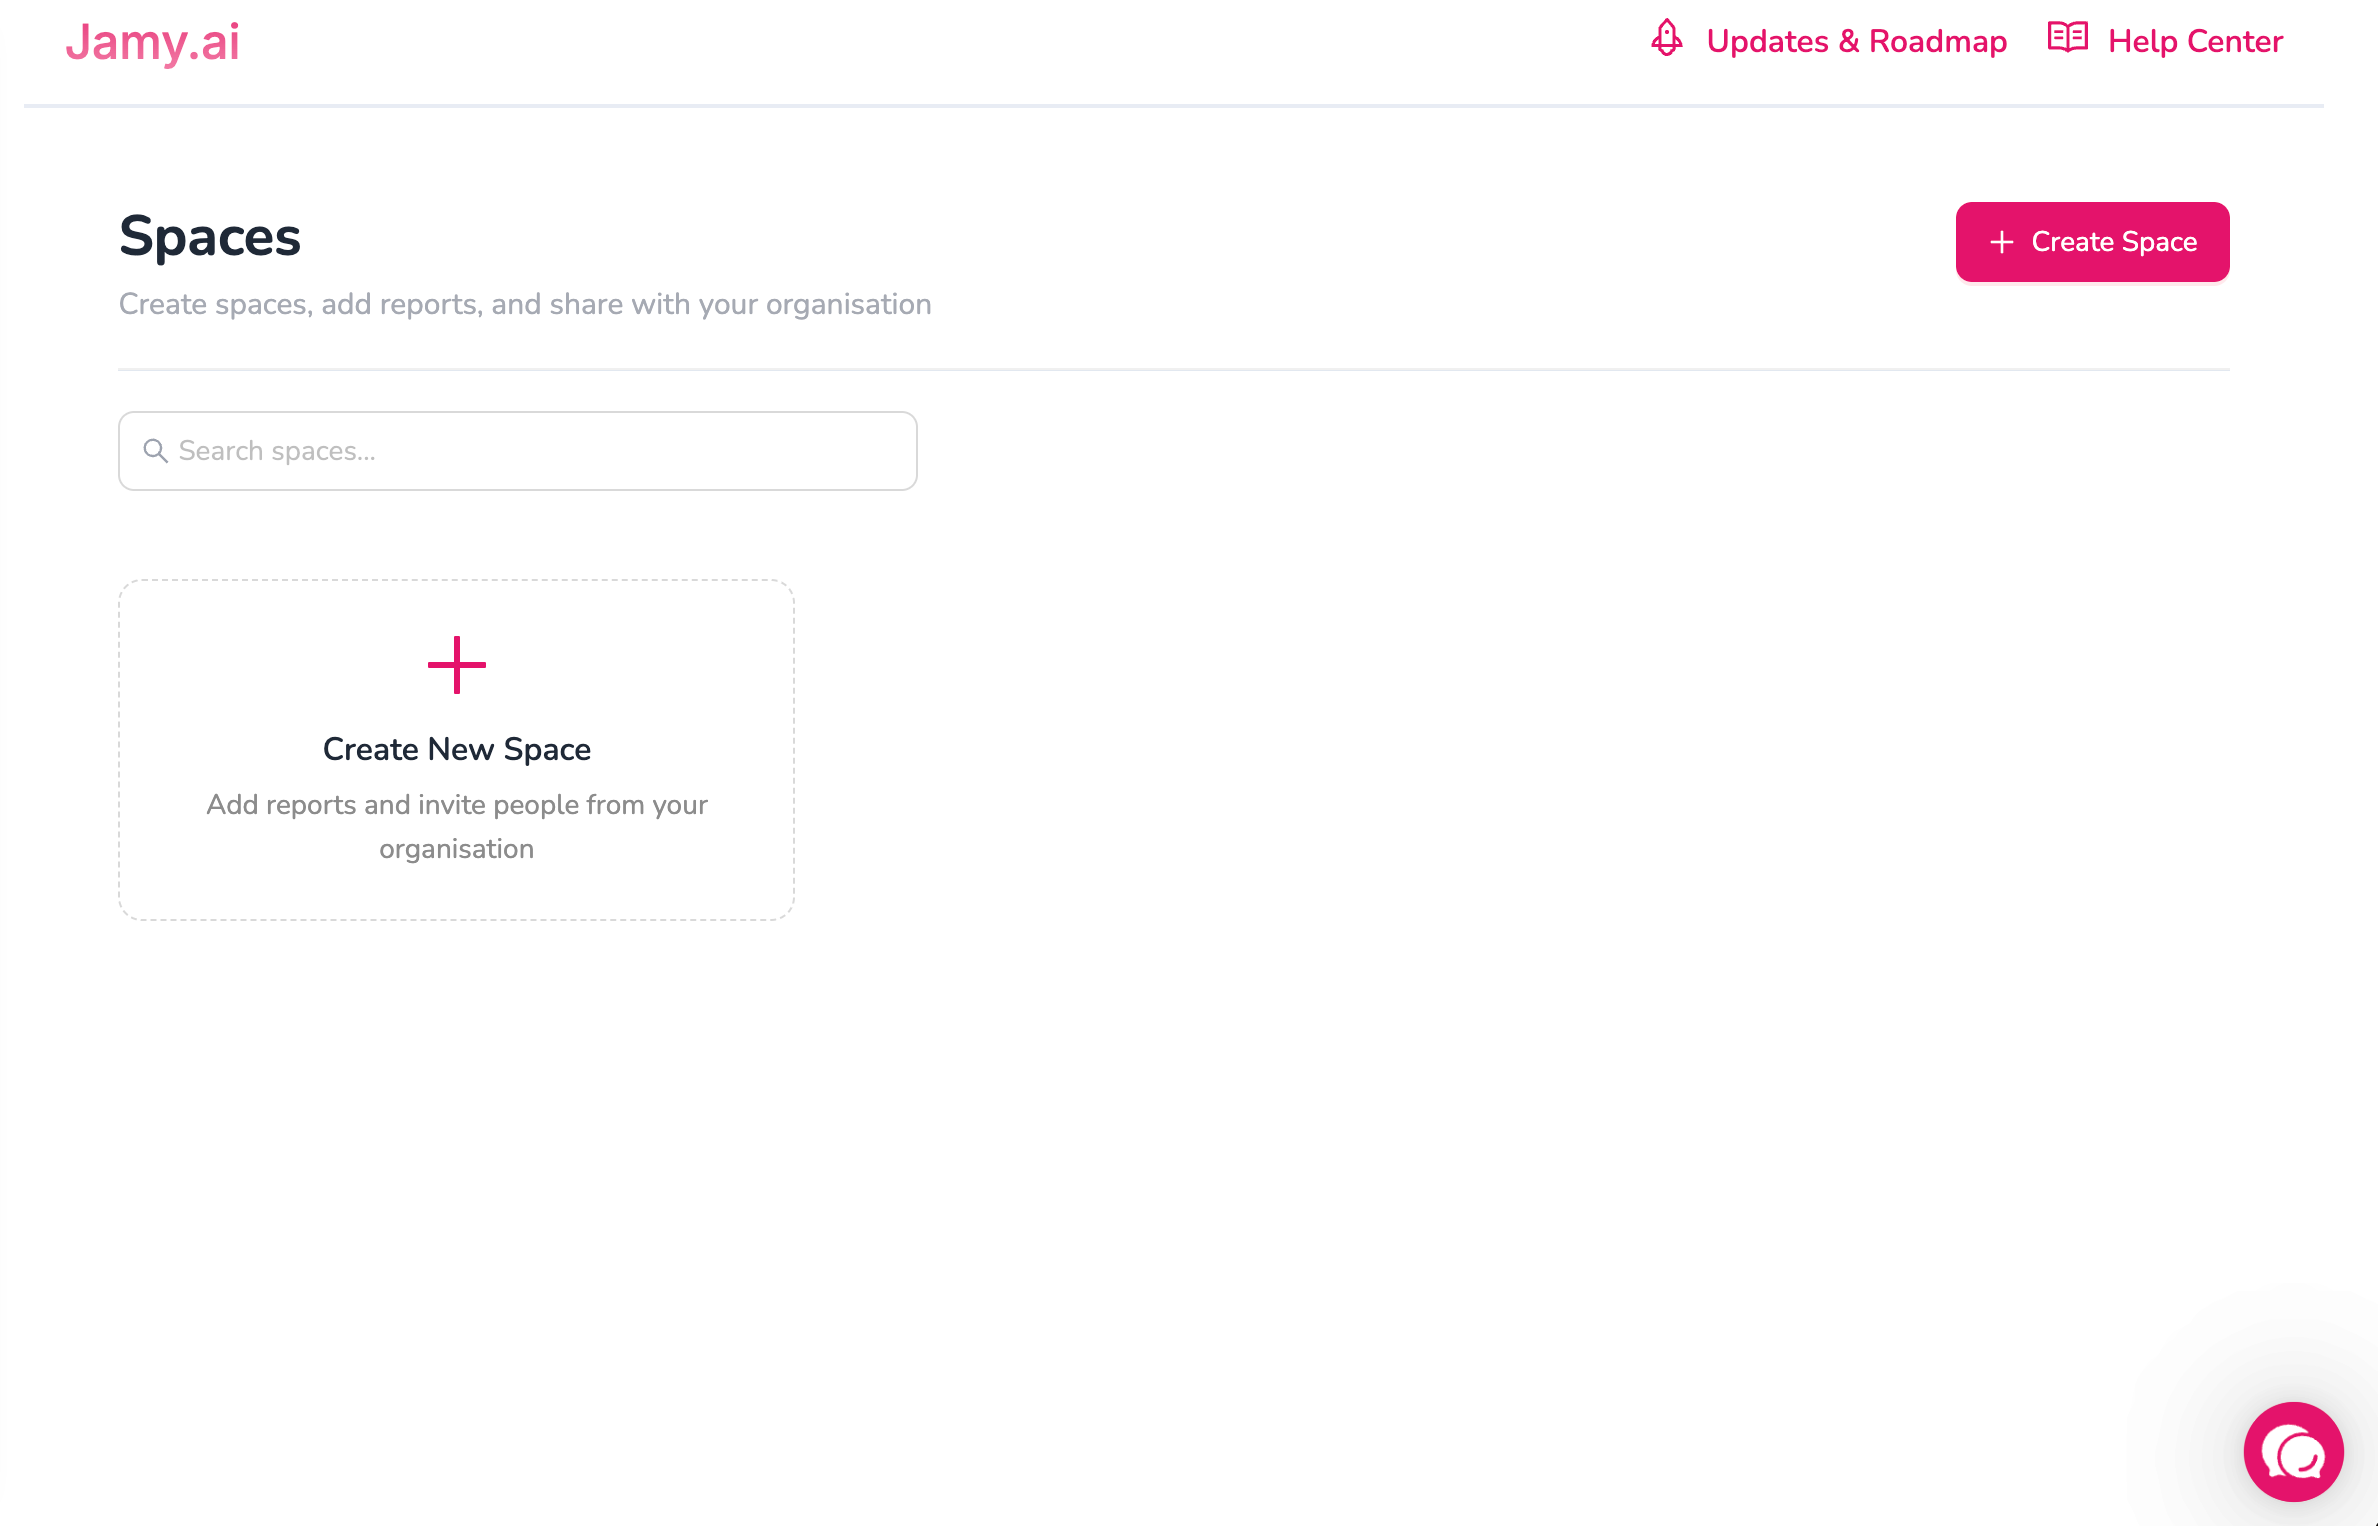2378x1526 pixels.
Task: Click the large pink plus icon in card
Action: [457, 665]
